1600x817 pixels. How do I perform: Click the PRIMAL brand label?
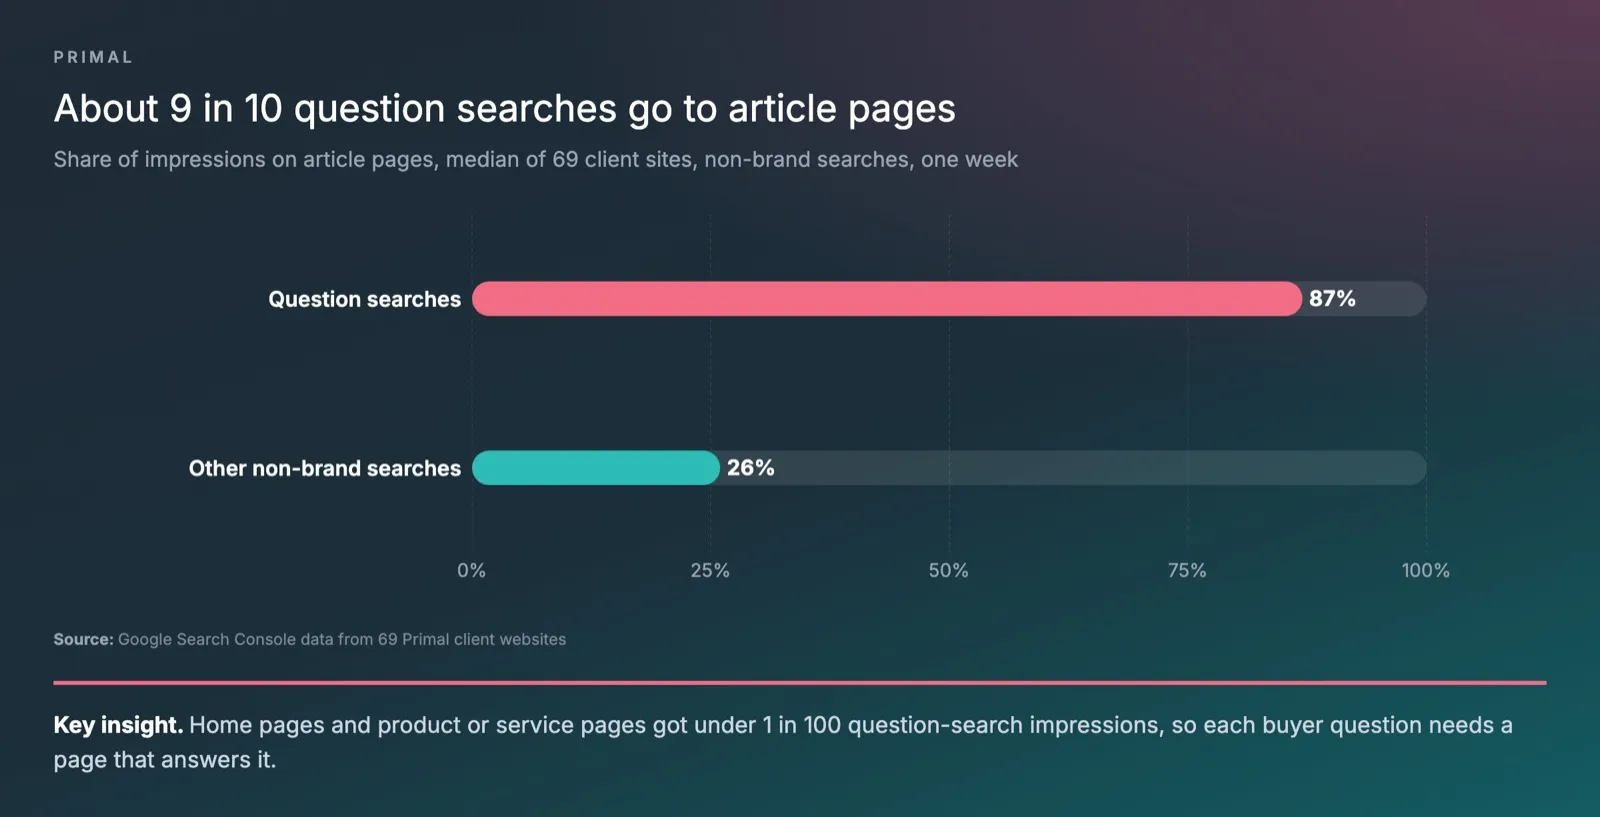pos(93,57)
